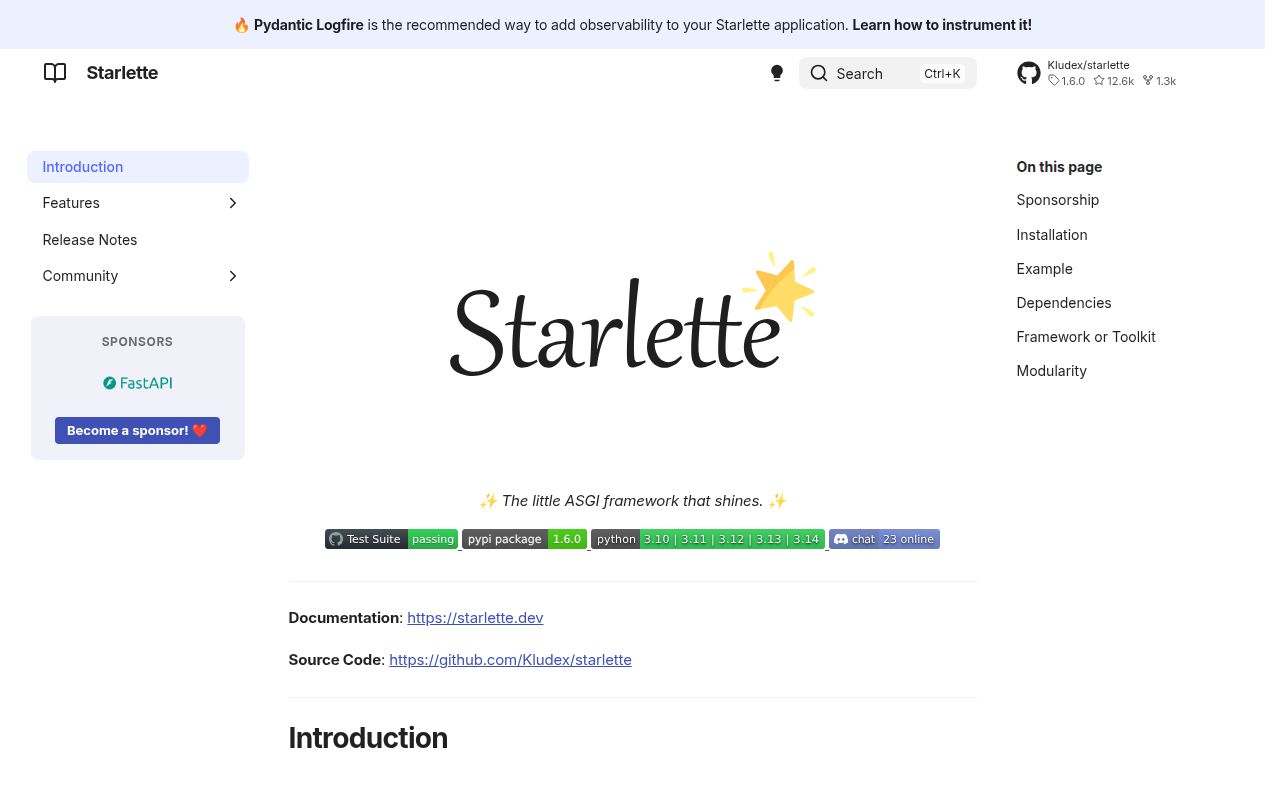The image size is (1280, 800).
Task: Click the magnifier icon in the search box
Action: pos(818,73)
